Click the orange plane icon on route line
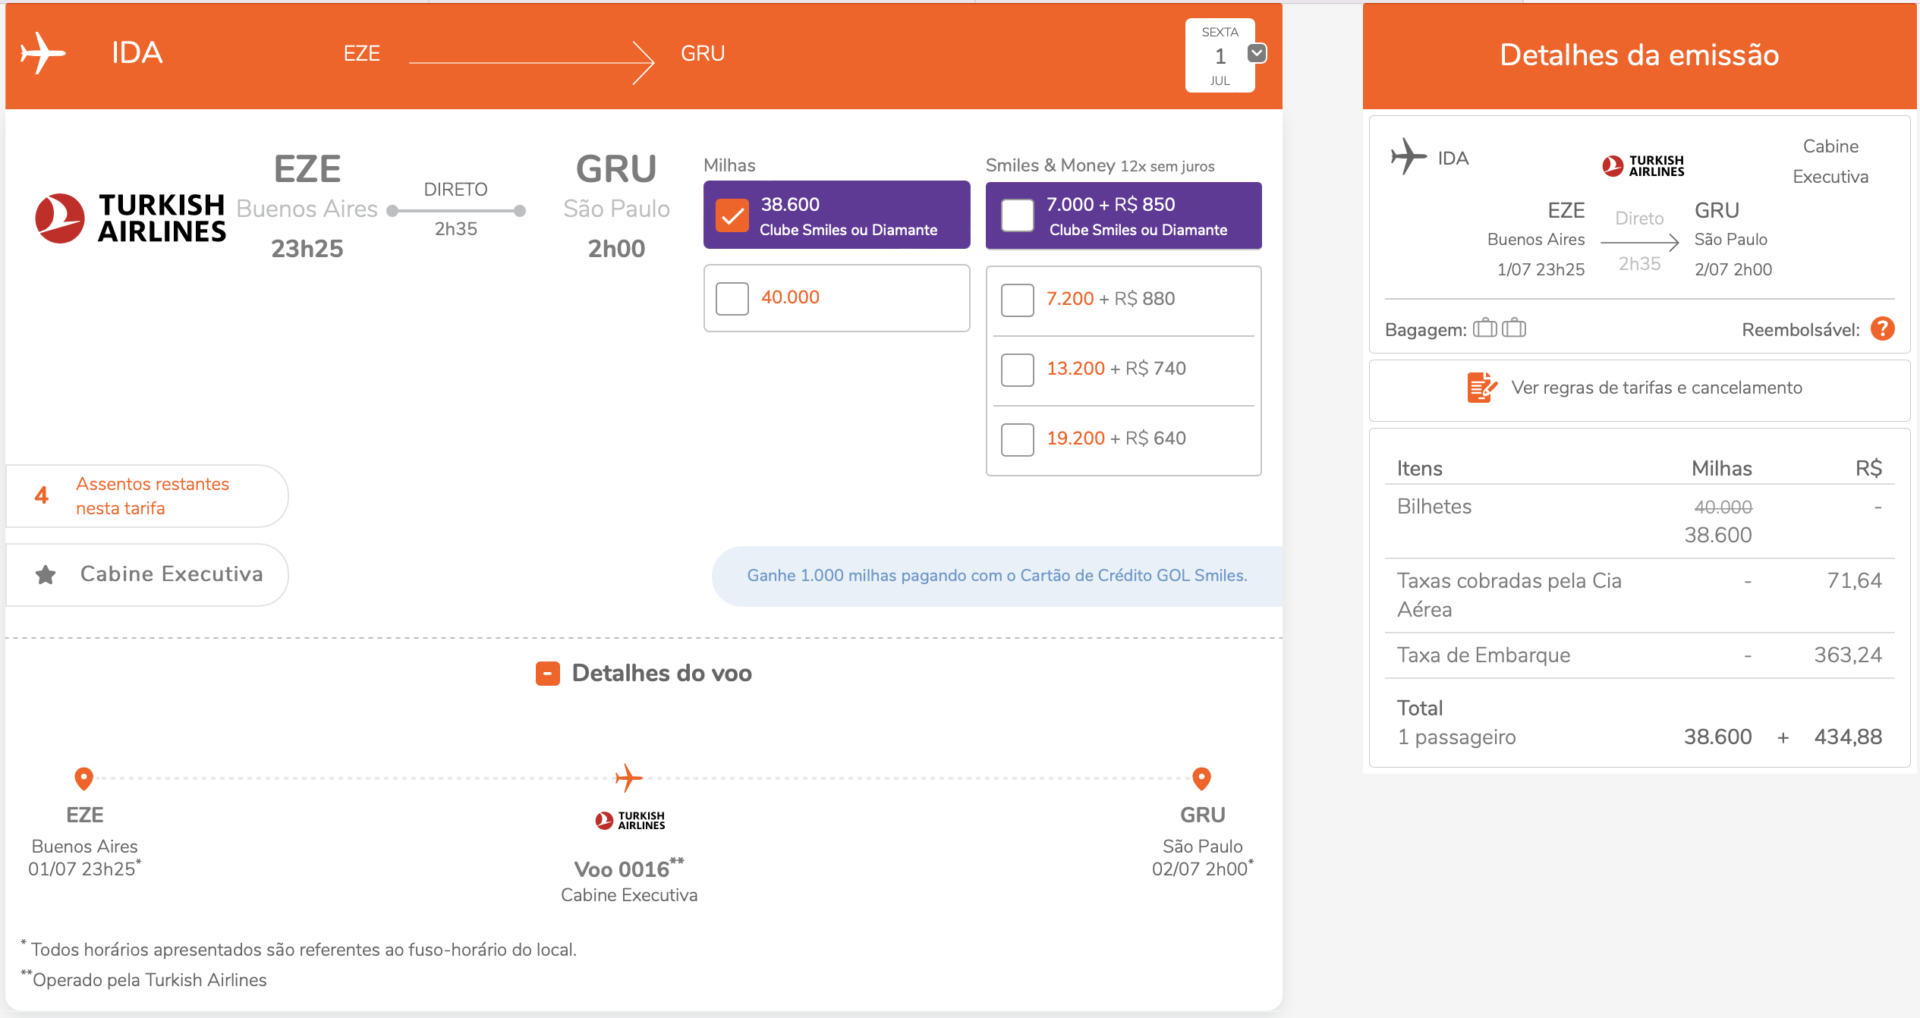The width and height of the screenshot is (1920, 1018). pyautogui.click(x=629, y=778)
